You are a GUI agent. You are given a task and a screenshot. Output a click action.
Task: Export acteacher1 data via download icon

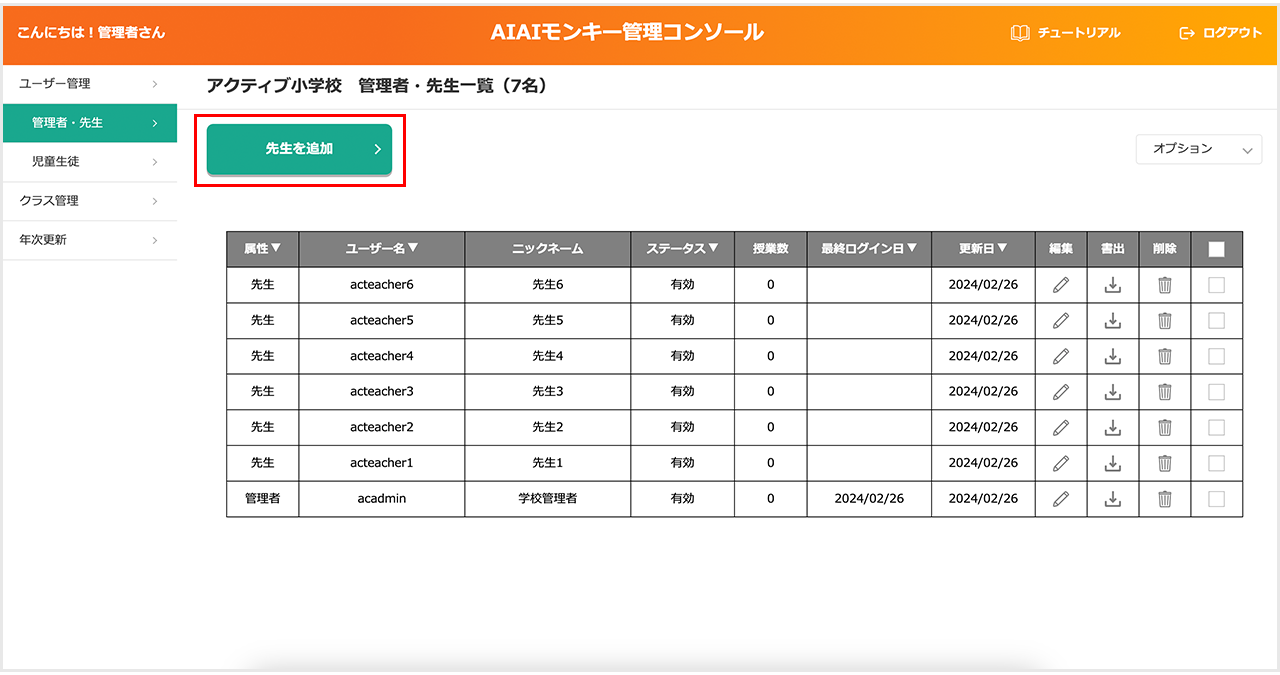[1112, 463]
